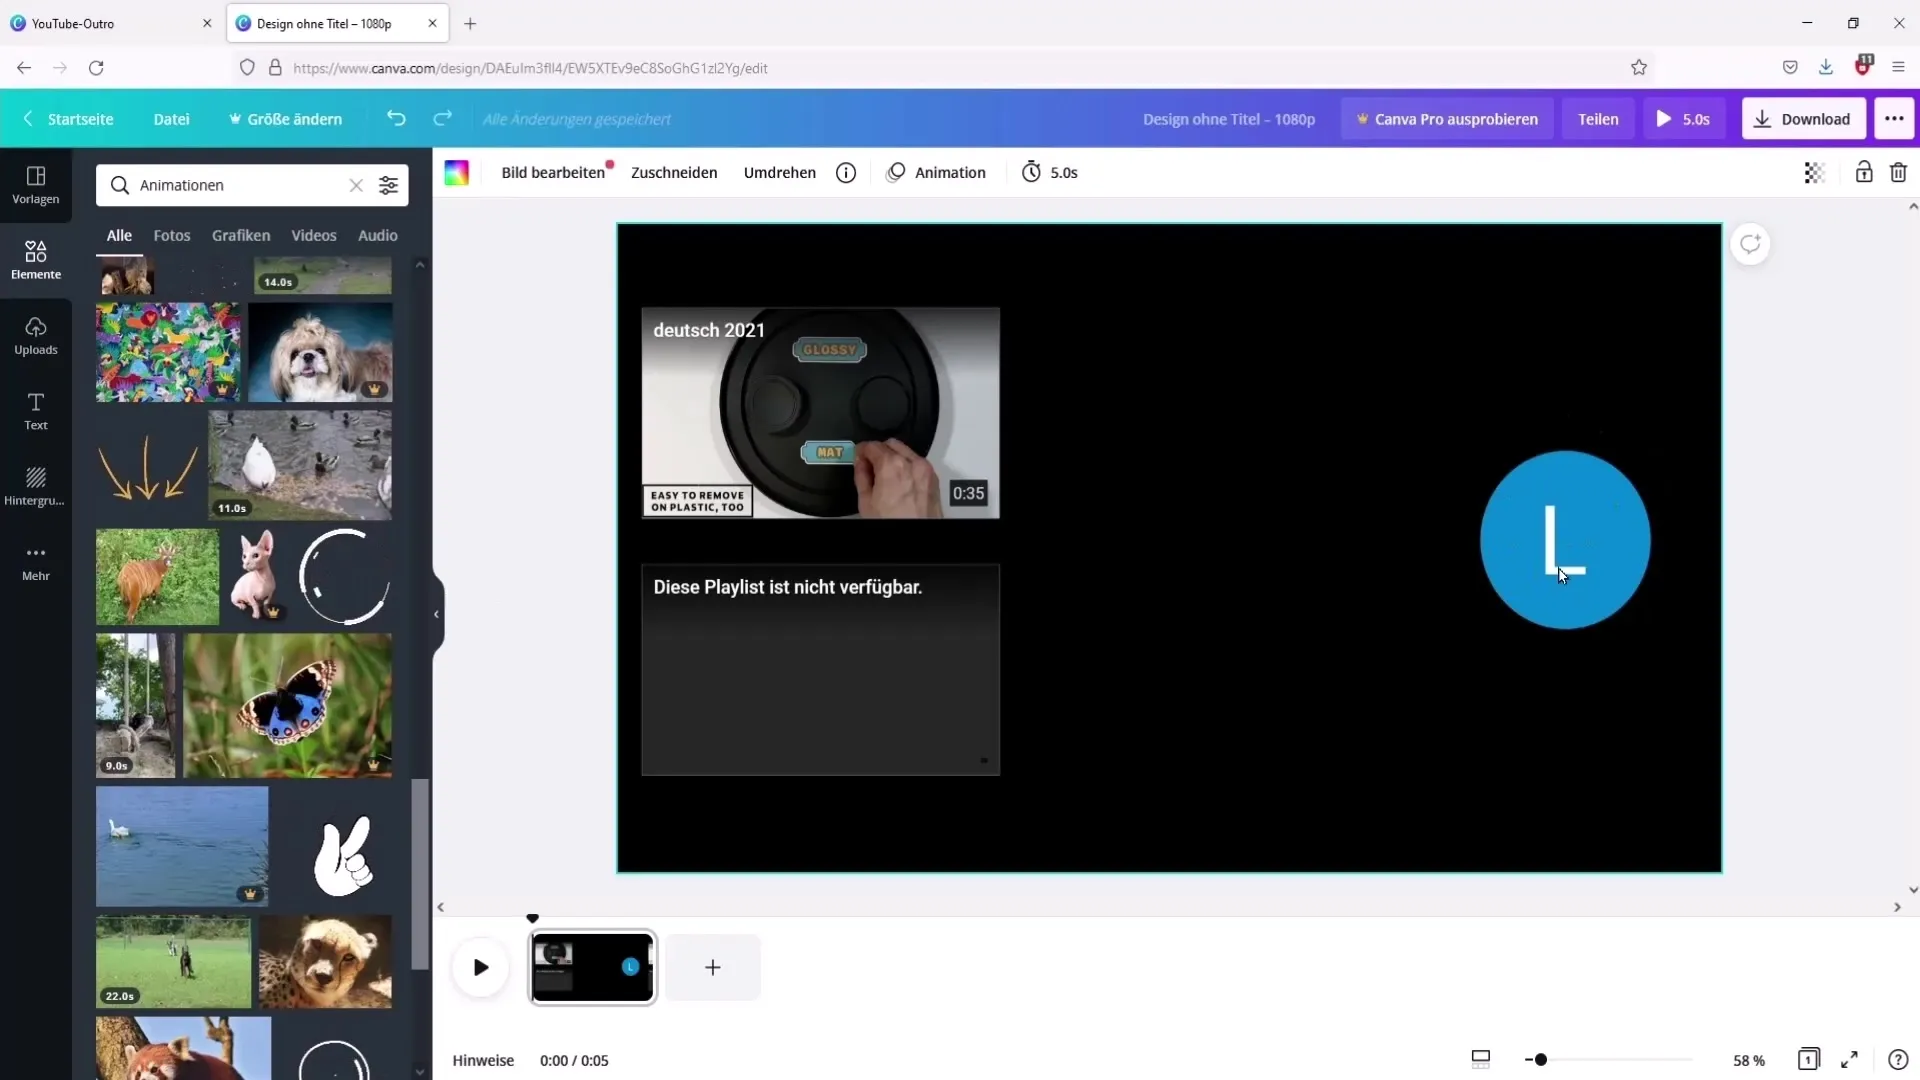Image resolution: width=1920 pixels, height=1080 pixels.
Task: Show image info icon
Action: (x=846, y=172)
